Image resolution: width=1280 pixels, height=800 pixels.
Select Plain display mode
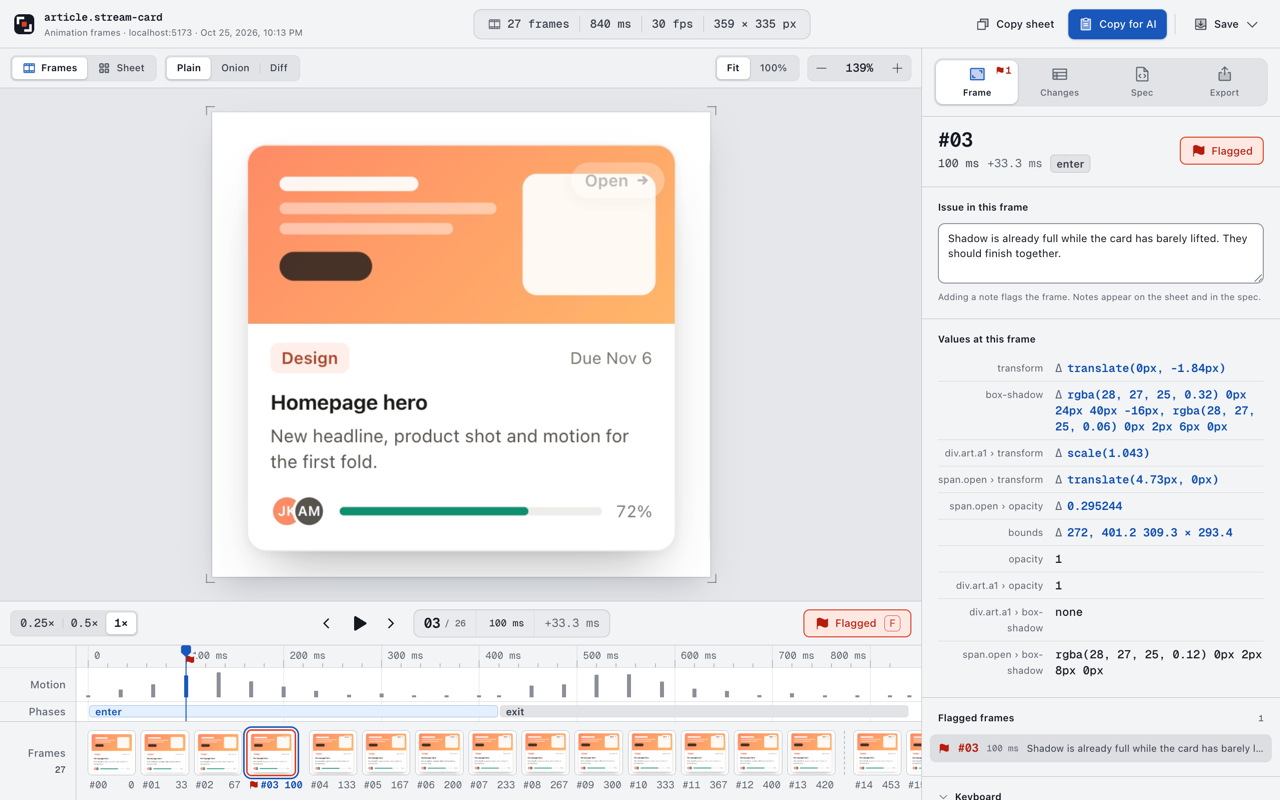click(x=189, y=68)
